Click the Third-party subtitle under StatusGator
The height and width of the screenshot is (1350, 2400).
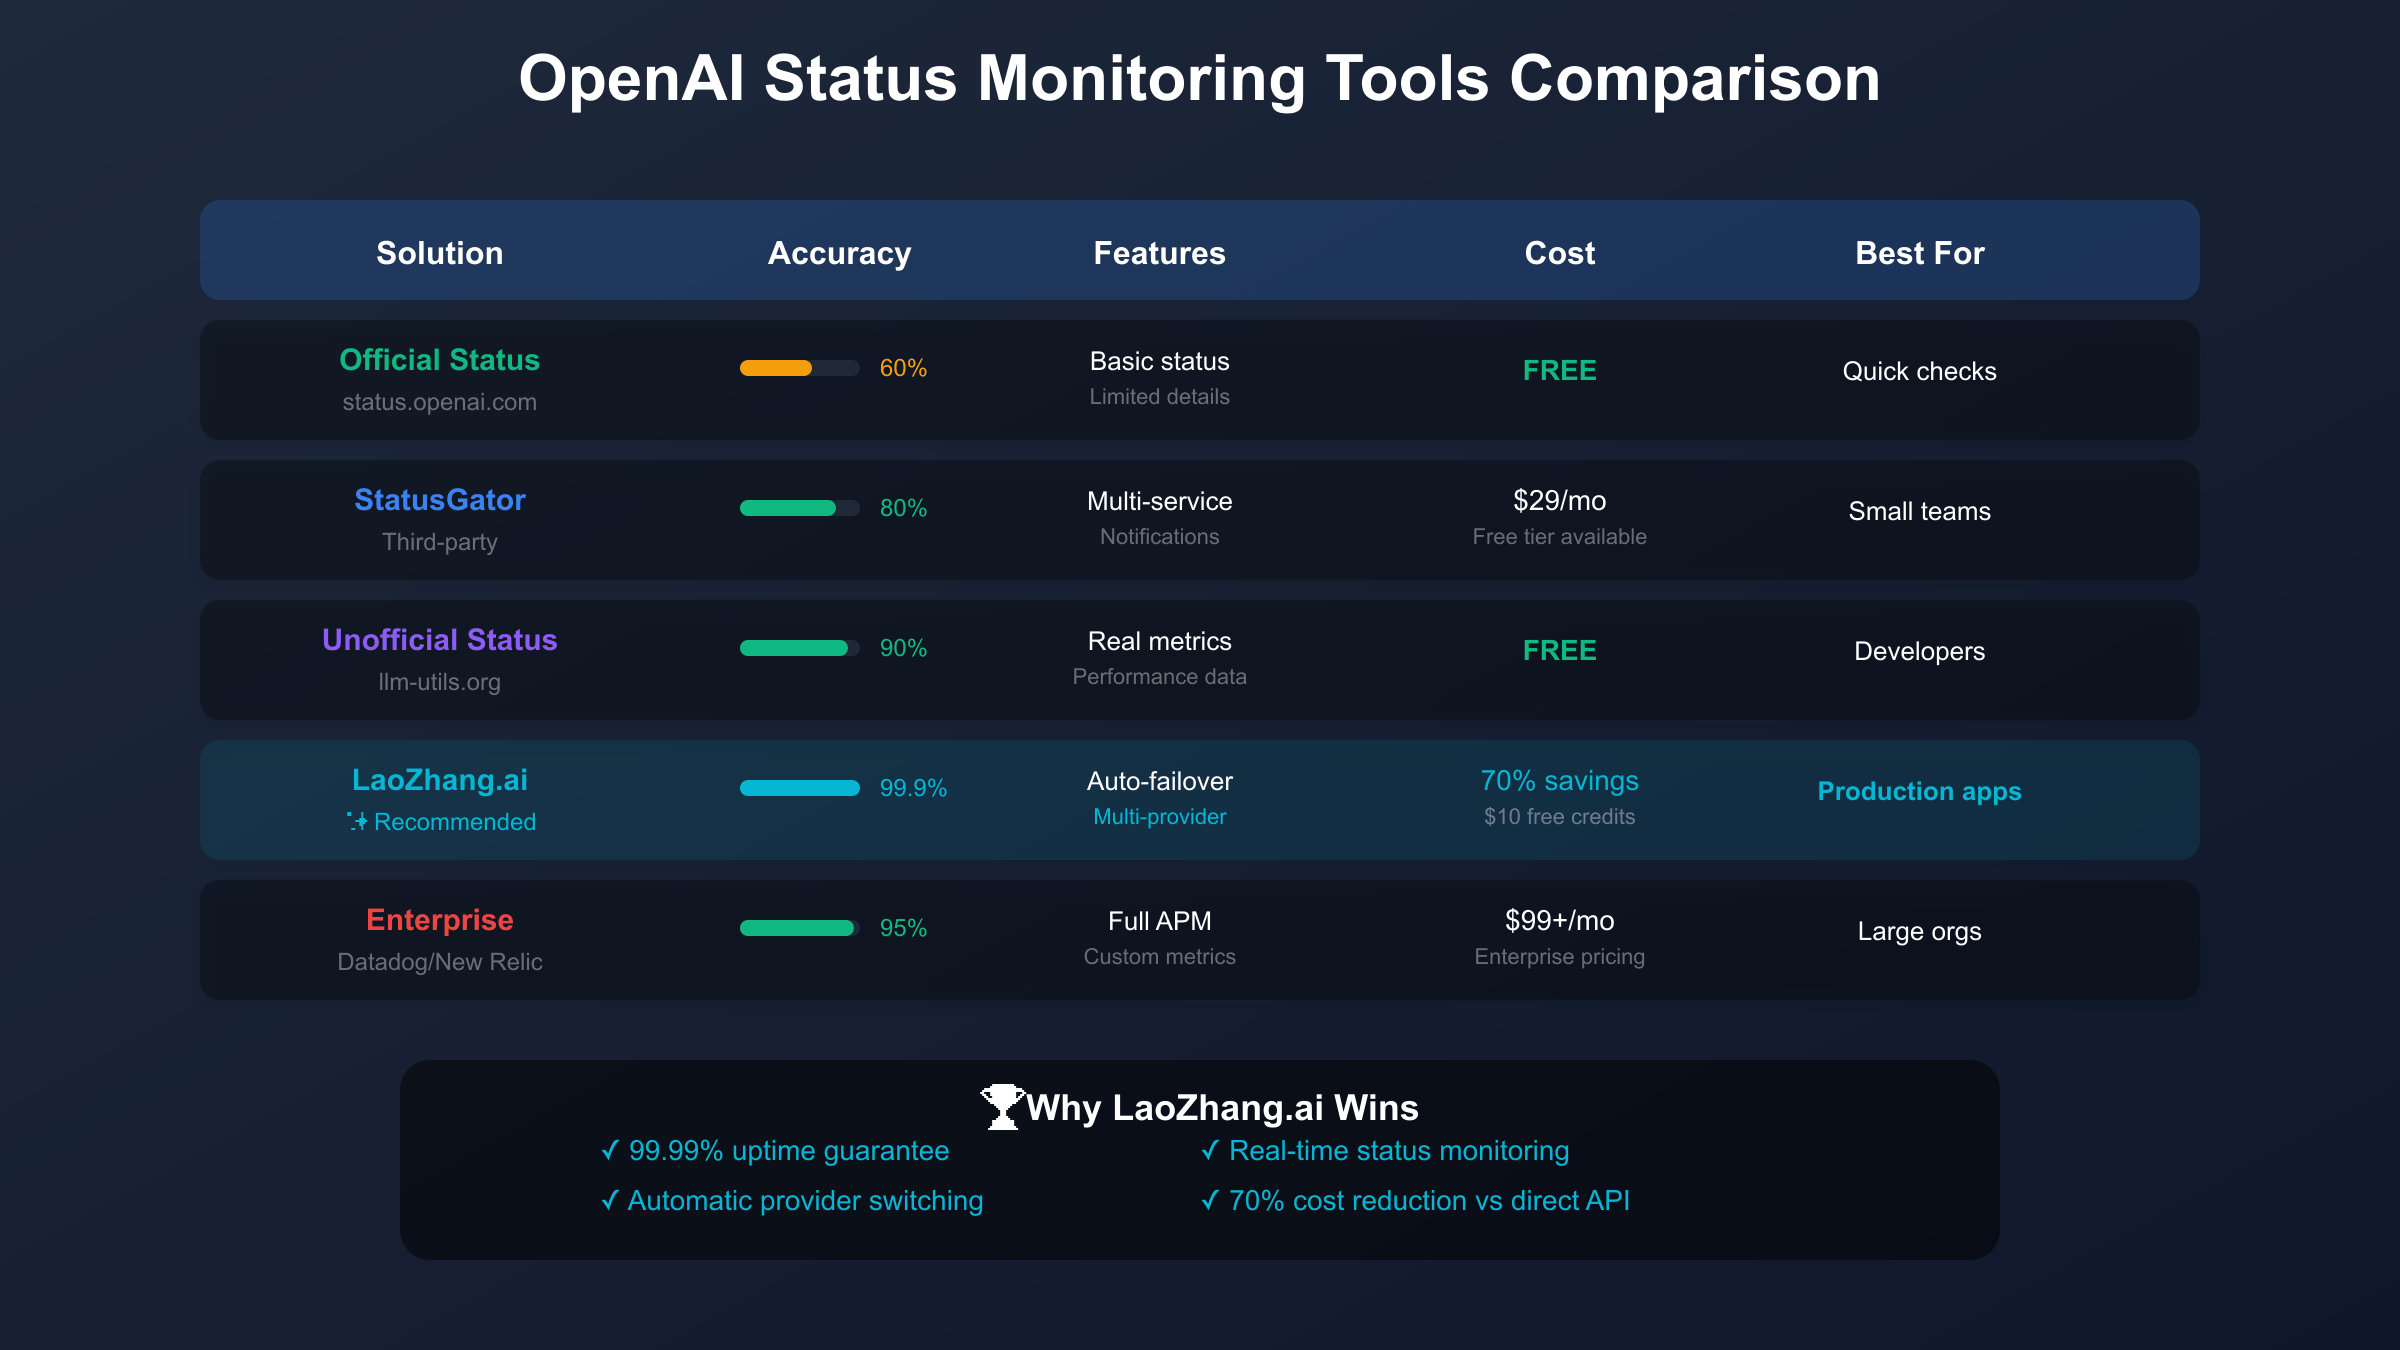tap(440, 542)
